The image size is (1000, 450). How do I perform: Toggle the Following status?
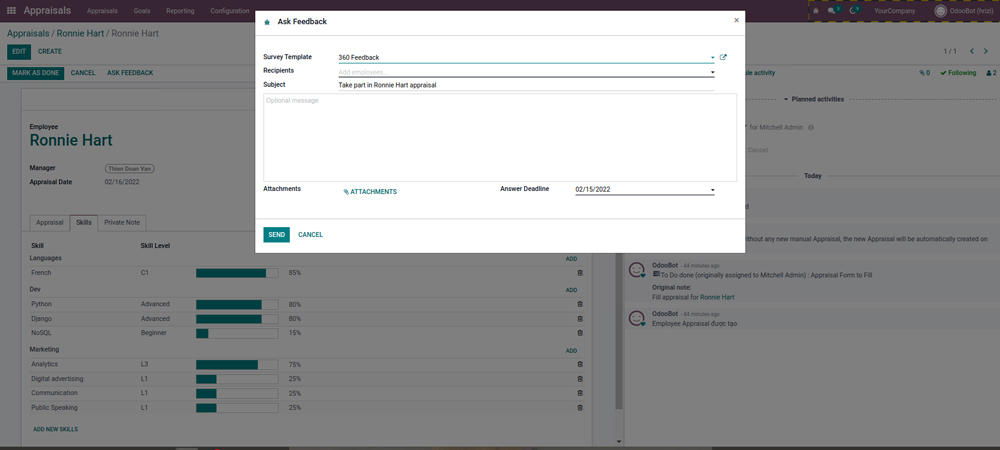coord(958,73)
